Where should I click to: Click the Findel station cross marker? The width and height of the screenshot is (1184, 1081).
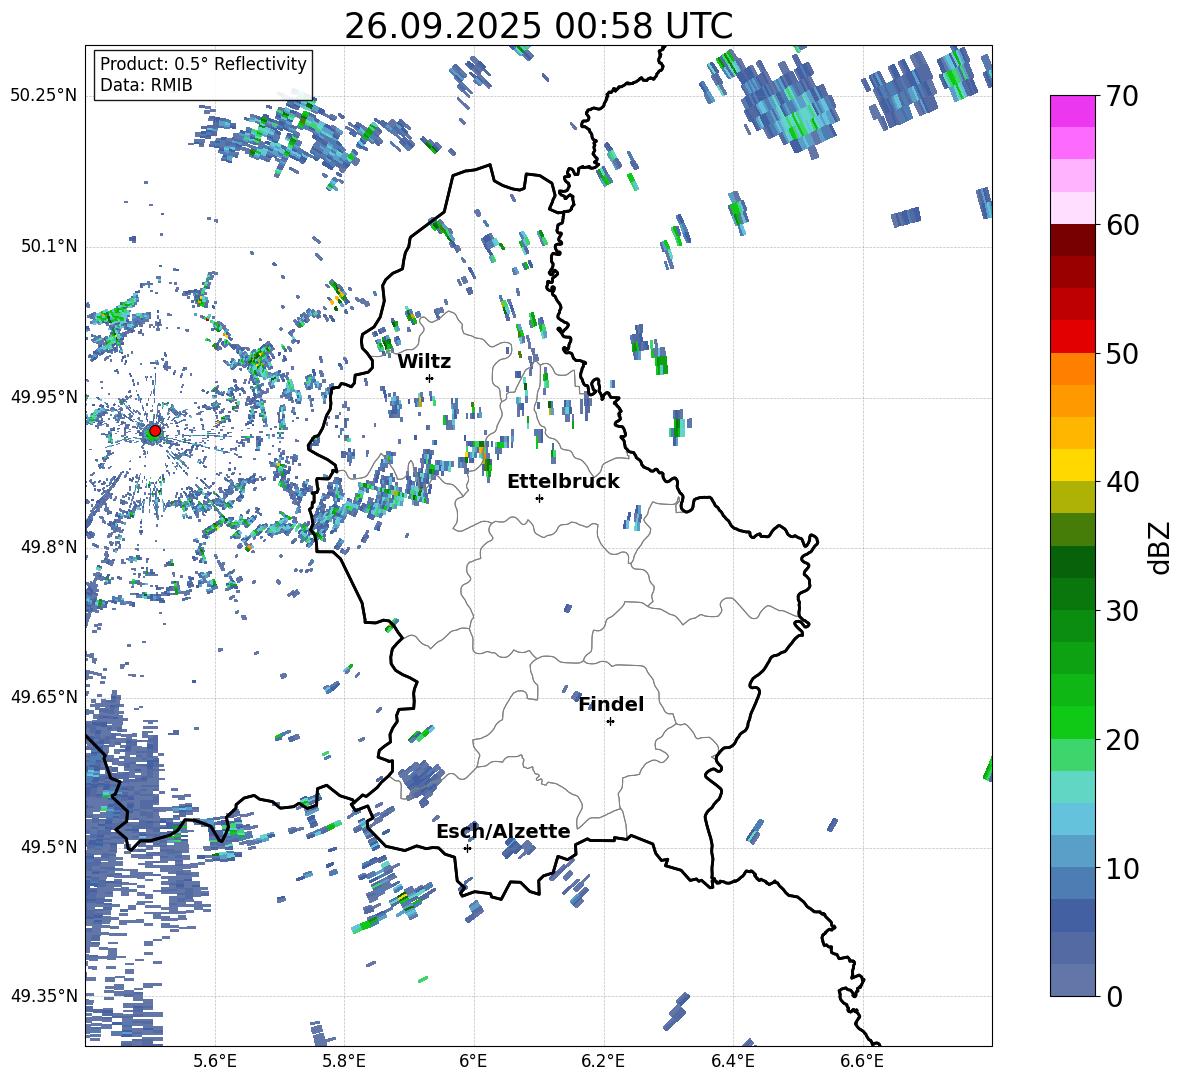[610, 721]
